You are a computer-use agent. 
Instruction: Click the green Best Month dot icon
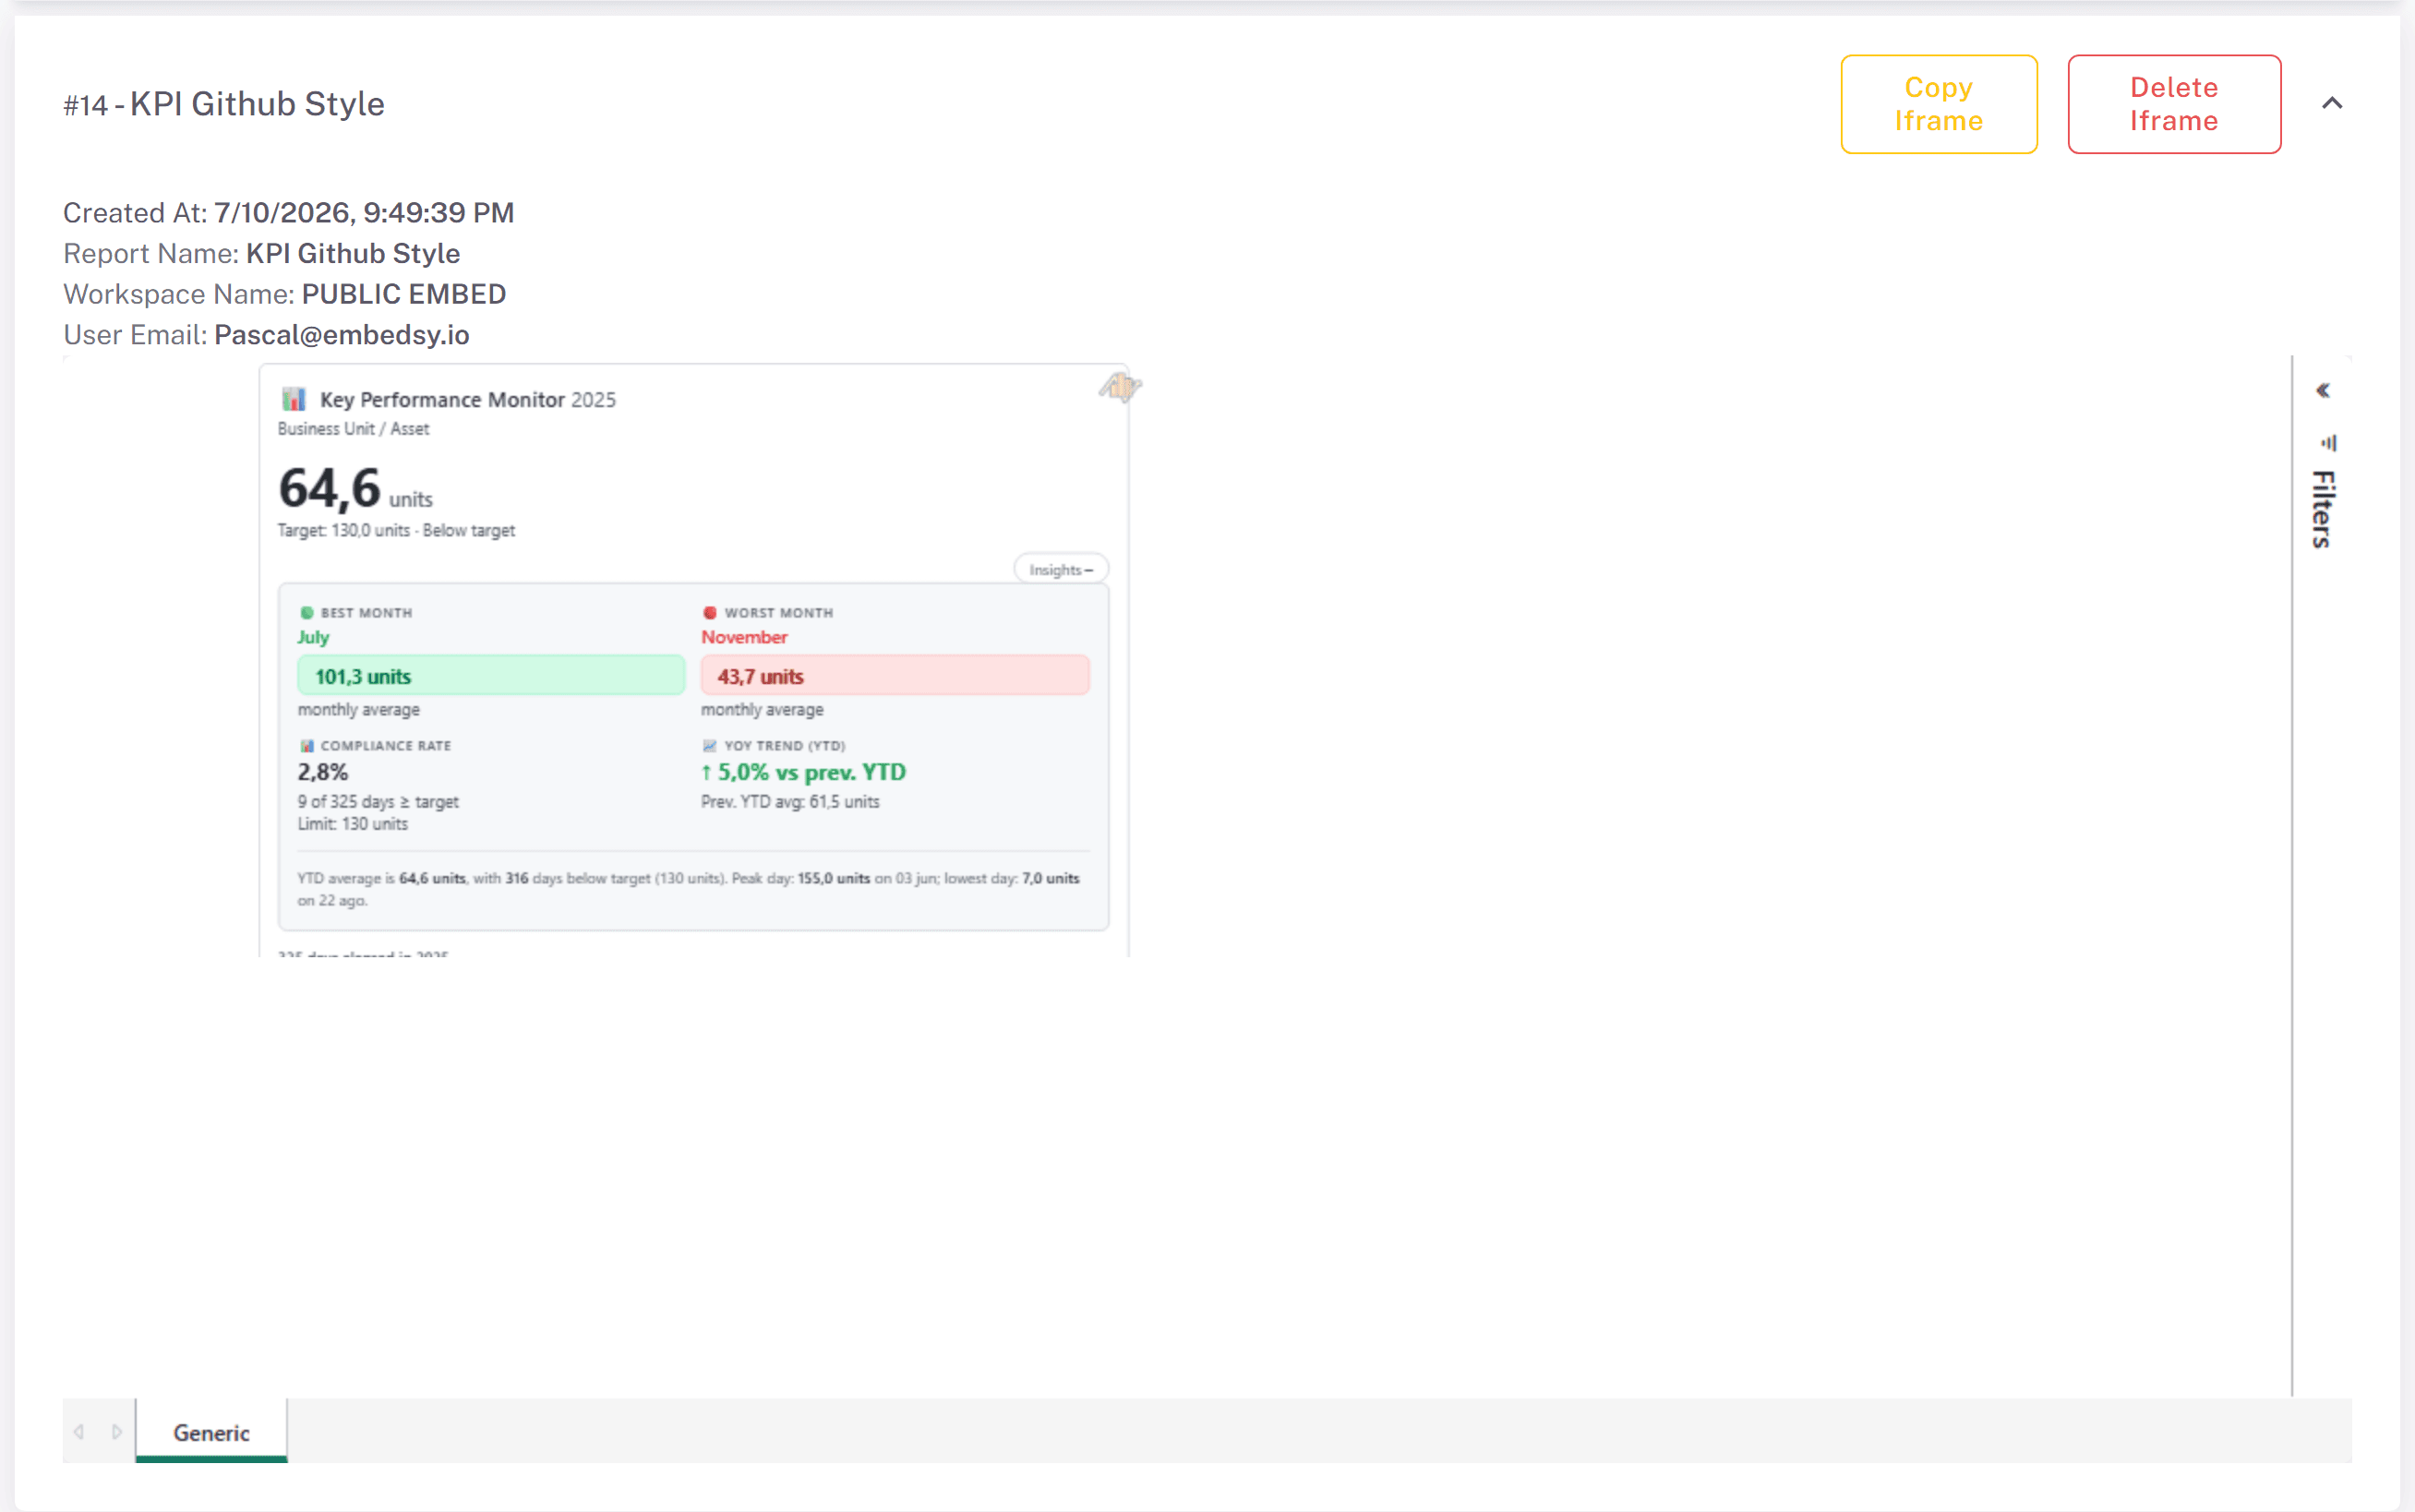point(307,613)
